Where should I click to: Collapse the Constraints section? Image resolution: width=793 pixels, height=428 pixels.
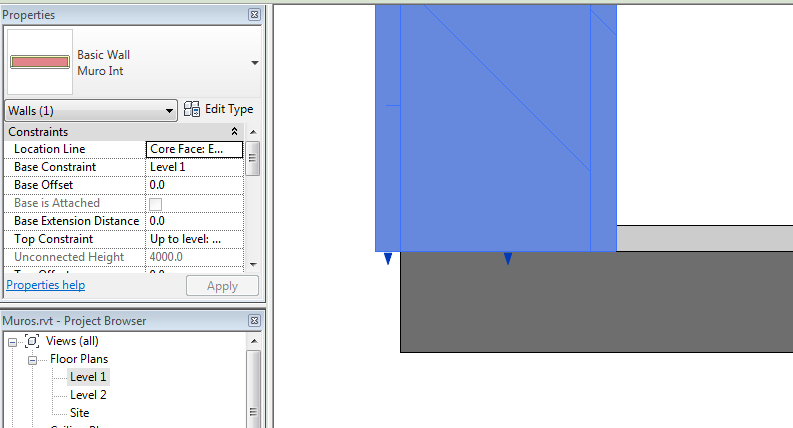tap(234, 132)
